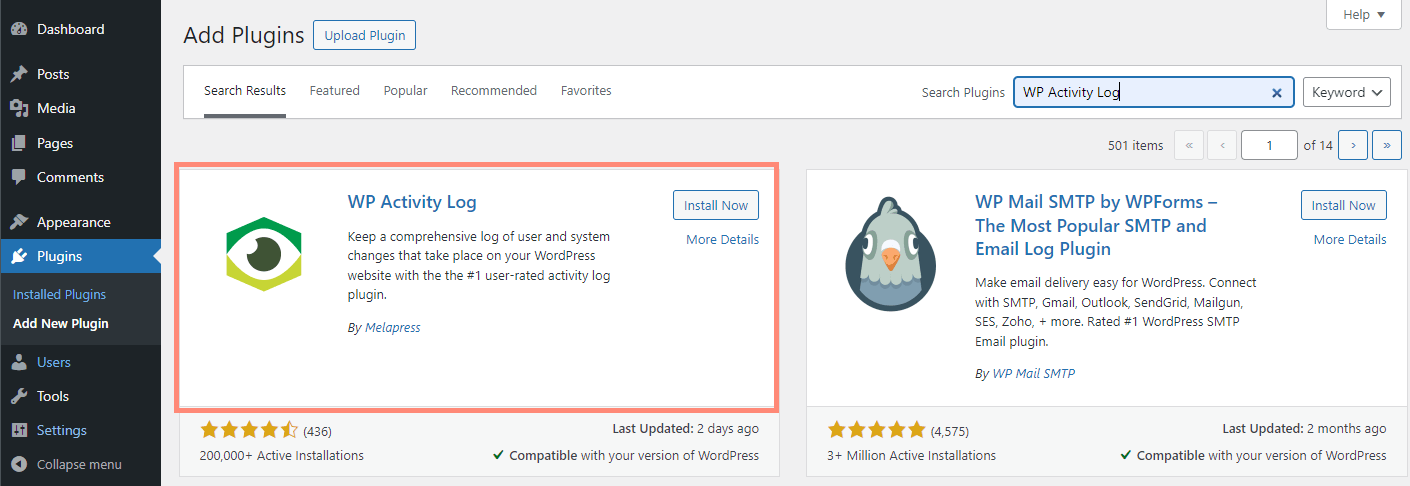1410x486 pixels.
Task: Click the Media library icon
Action: (x=19, y=108)
